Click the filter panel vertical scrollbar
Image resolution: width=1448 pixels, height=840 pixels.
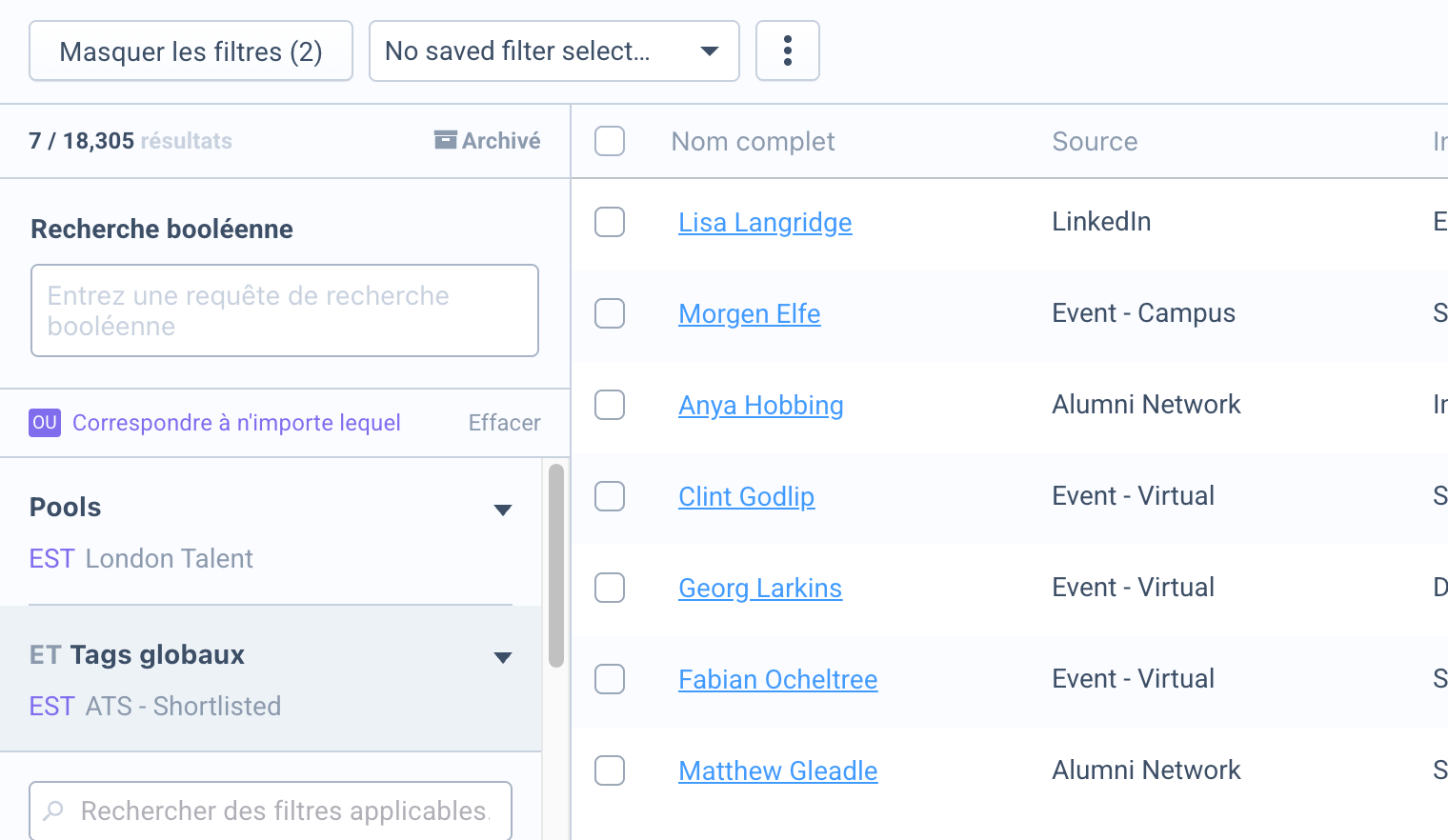click(x=556, y=565)
